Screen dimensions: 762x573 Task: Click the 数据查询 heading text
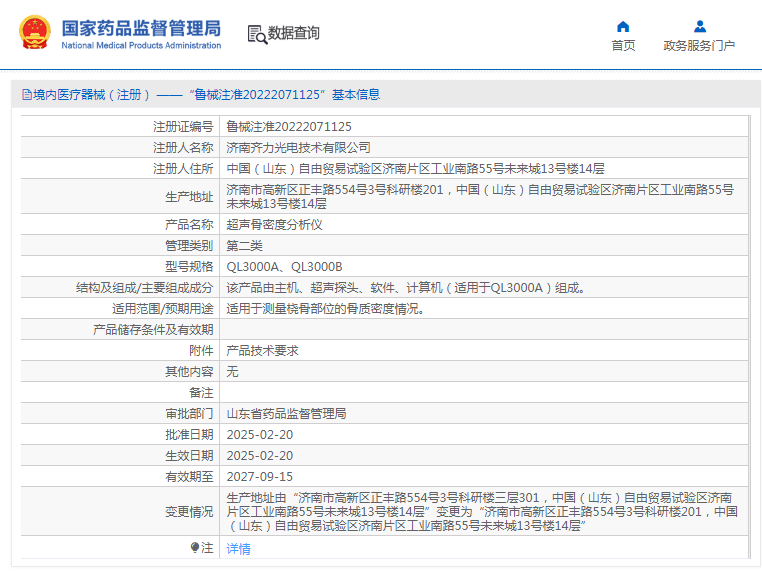pyautogui.click(x=294, y=33)
